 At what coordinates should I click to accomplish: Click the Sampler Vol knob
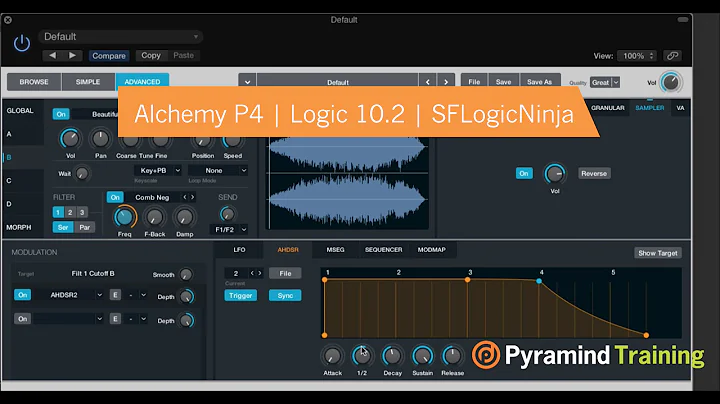[555, 174]
